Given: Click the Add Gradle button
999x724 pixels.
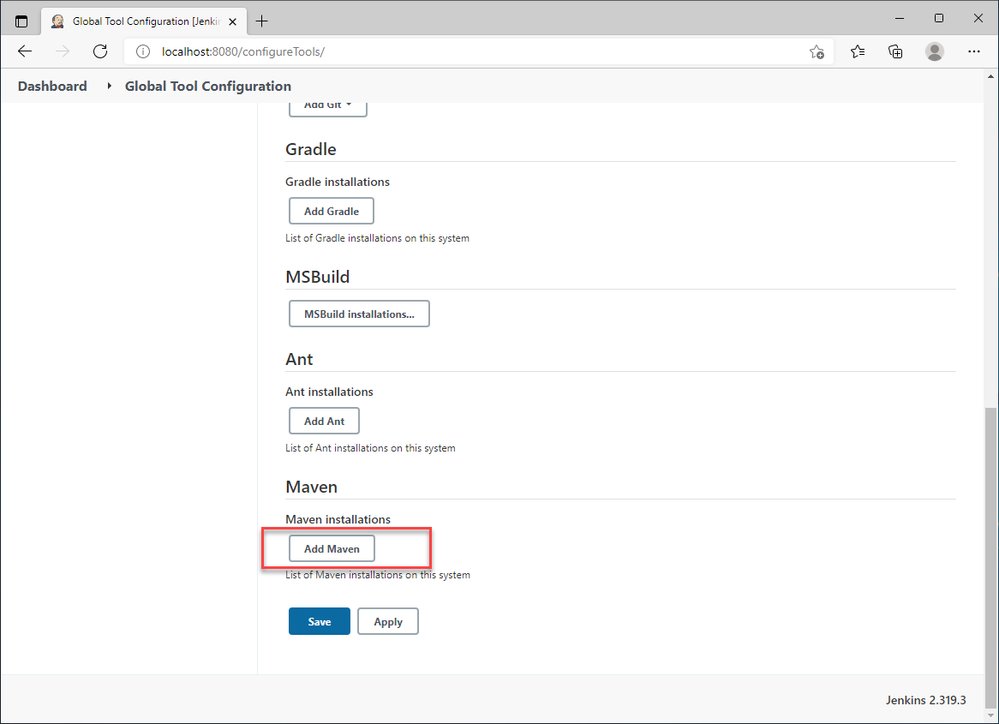Looking at the screenshot, I should pos(331,211).
